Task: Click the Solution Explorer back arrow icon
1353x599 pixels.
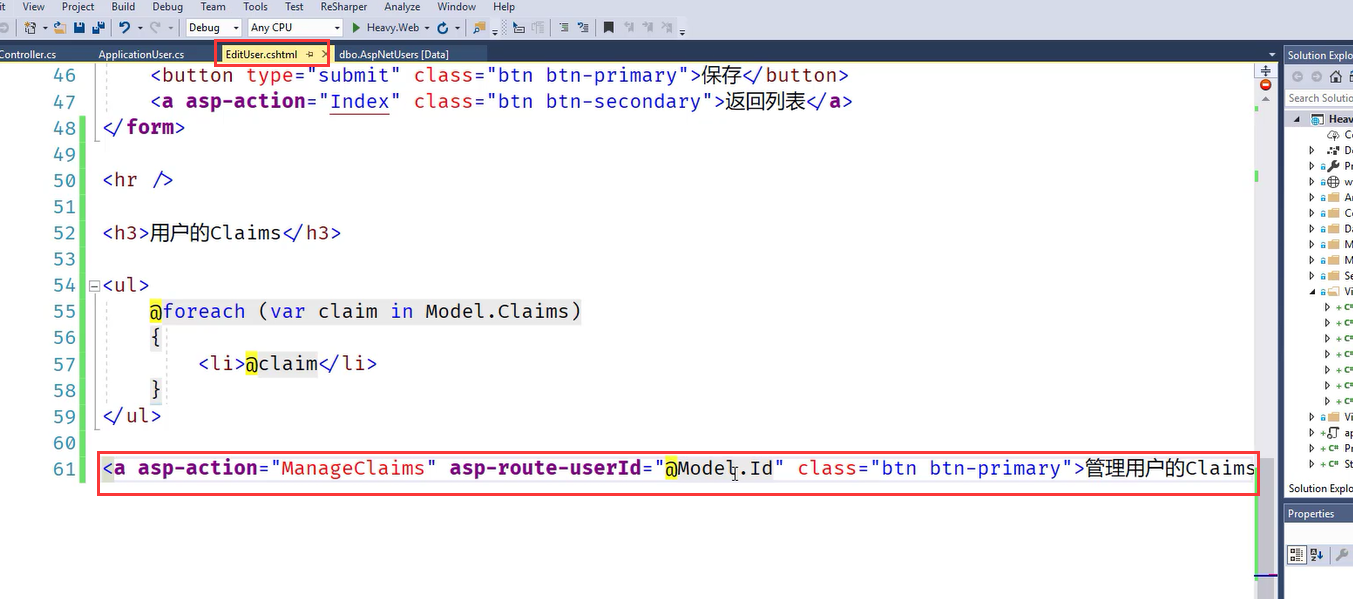Action: pyautogui.click(x=1297, y=77)
